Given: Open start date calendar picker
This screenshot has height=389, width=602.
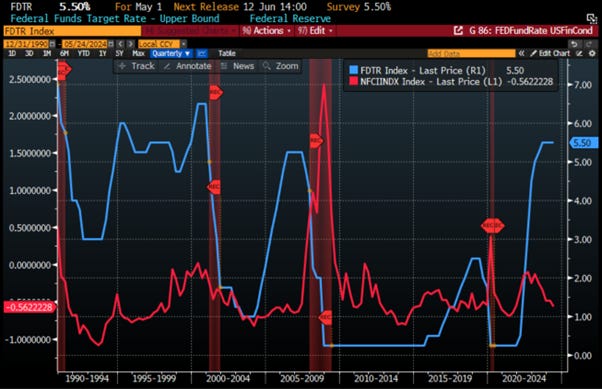Looking at the screenshot, I should 53,44.
